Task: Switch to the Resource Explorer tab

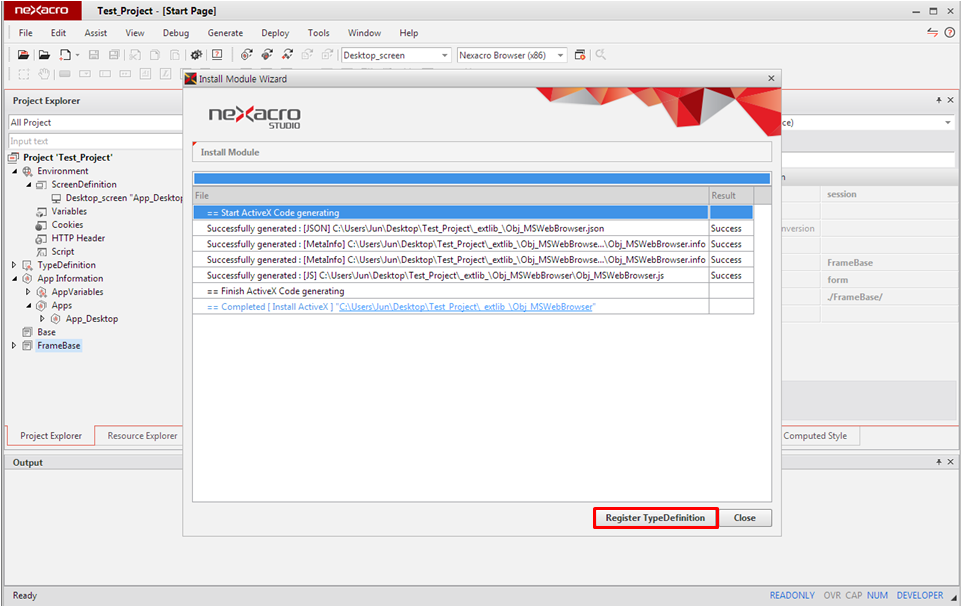Action: (x=142, y=436)
